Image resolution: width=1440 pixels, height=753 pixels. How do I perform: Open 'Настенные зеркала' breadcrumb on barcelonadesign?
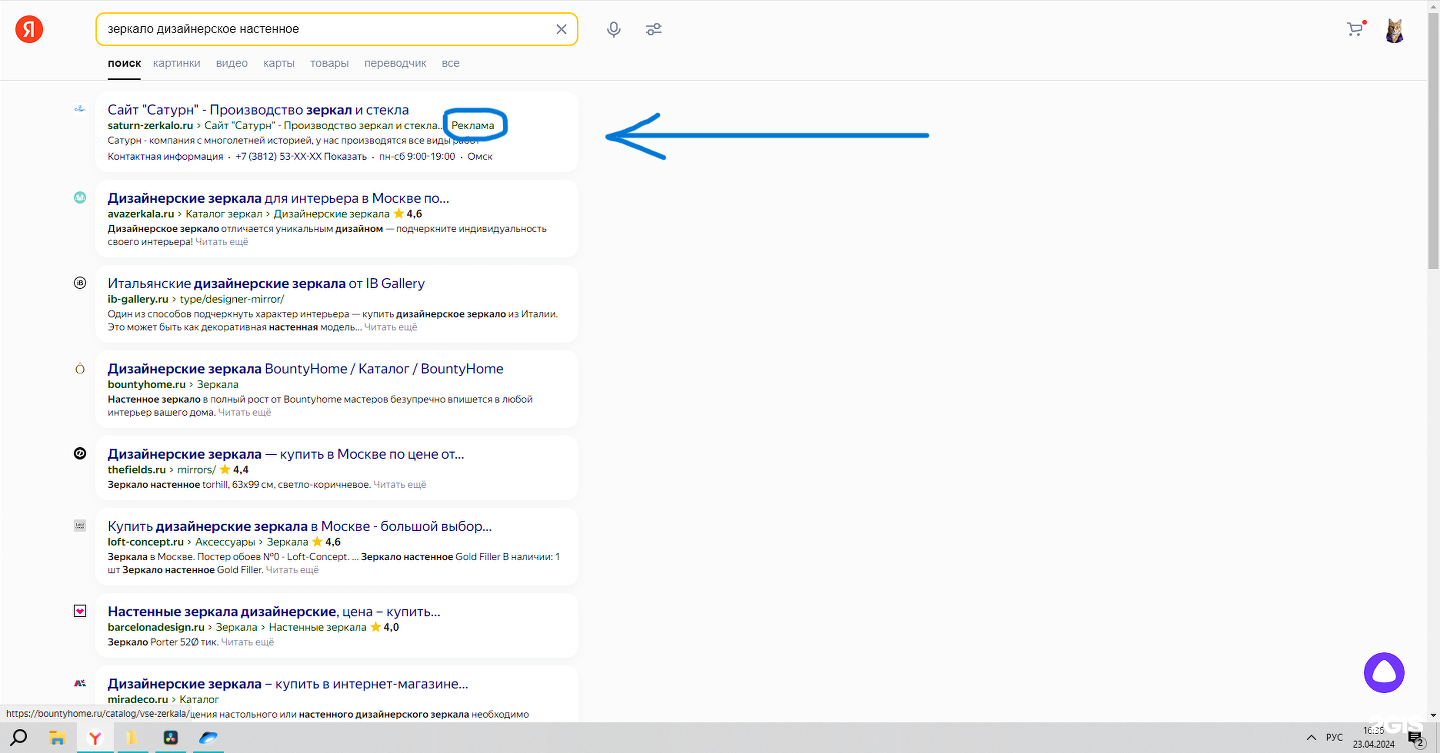pyautogui.click(x=318, y=627)
